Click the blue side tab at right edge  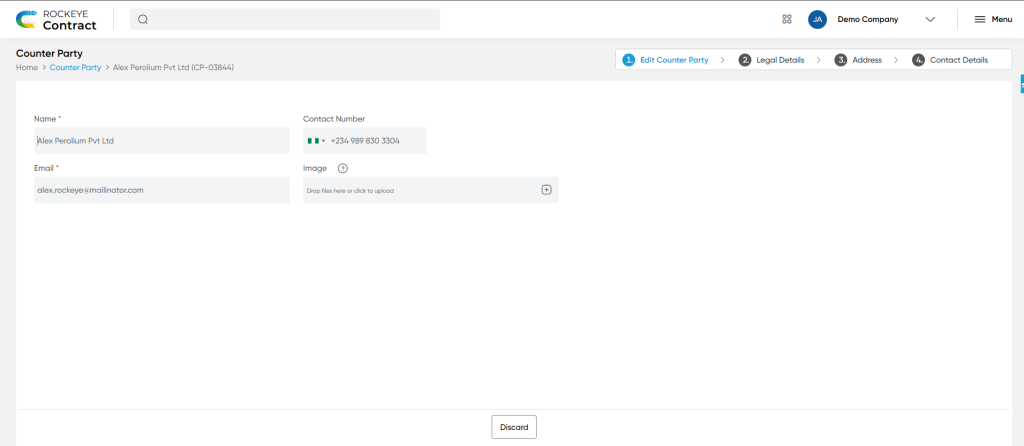1021,84
